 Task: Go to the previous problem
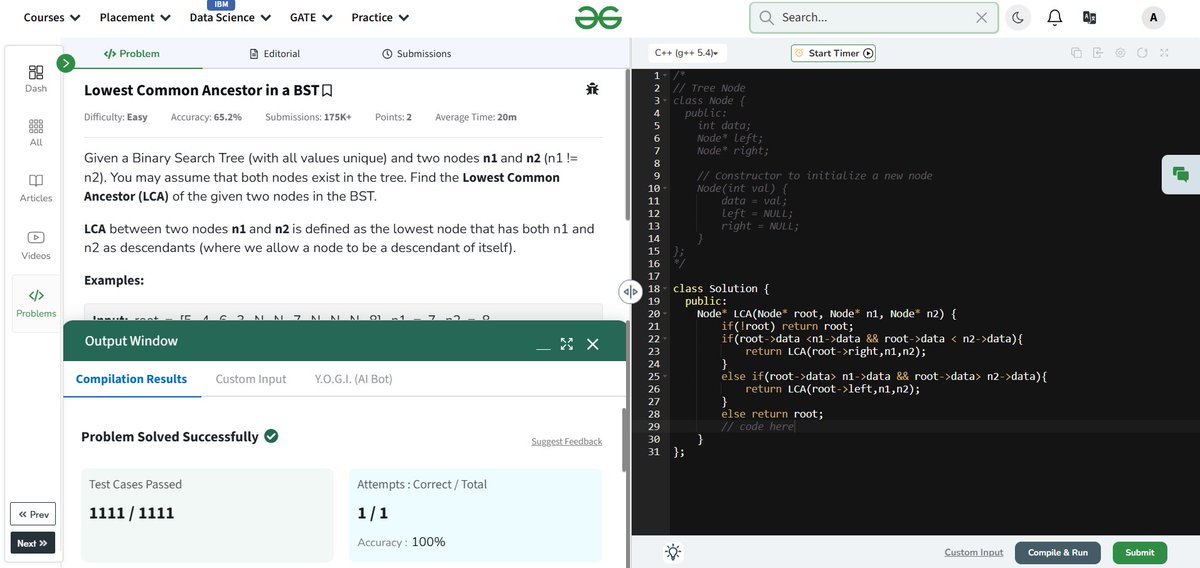click(33, 514)
